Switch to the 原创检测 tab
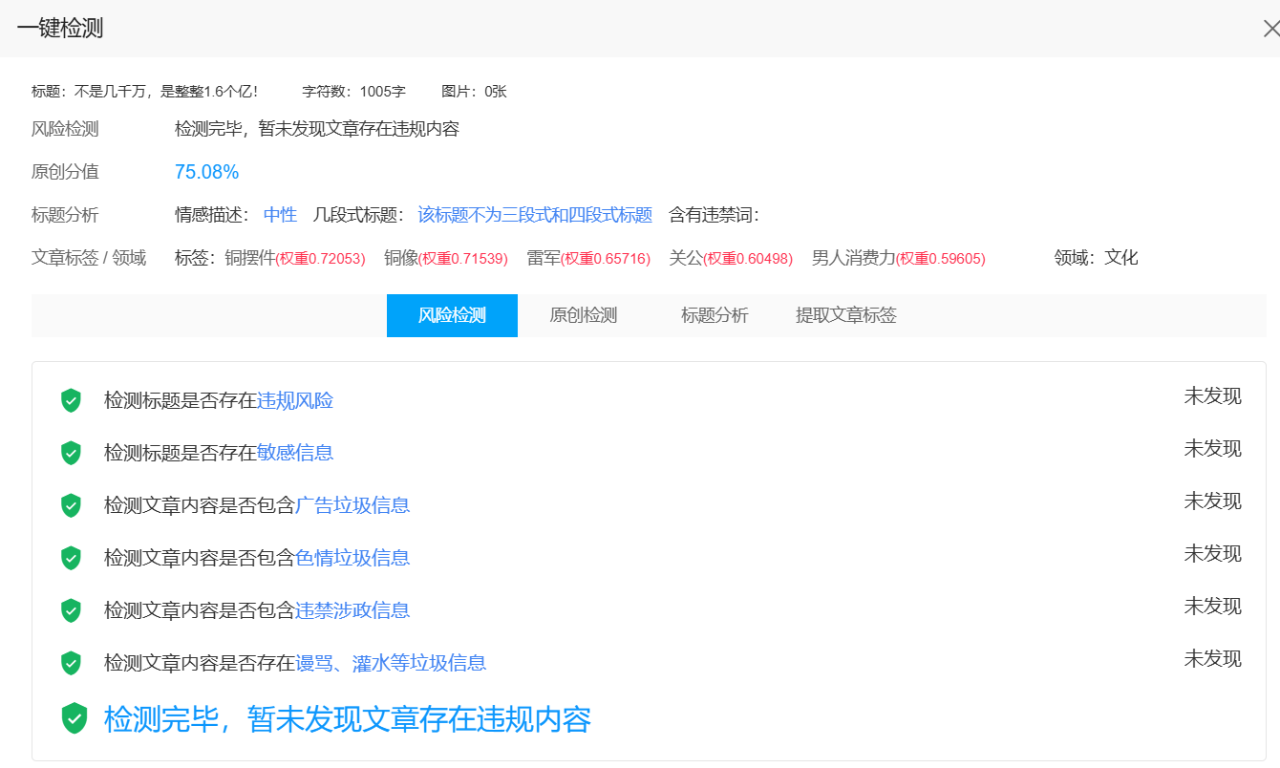This screenshot has width=1280, height=768. [583, 315]
